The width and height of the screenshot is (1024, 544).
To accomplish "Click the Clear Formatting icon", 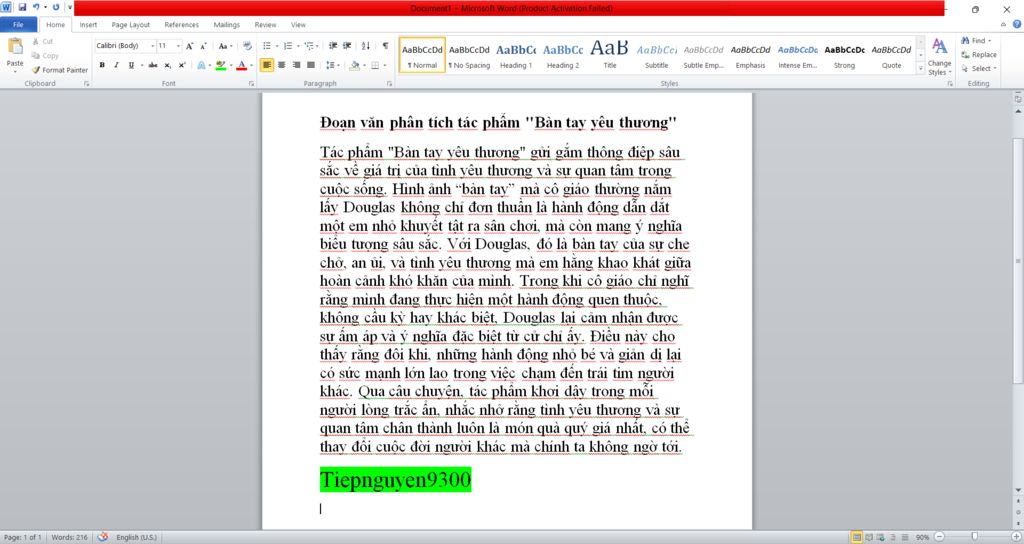I will click(x=248, y=46).
